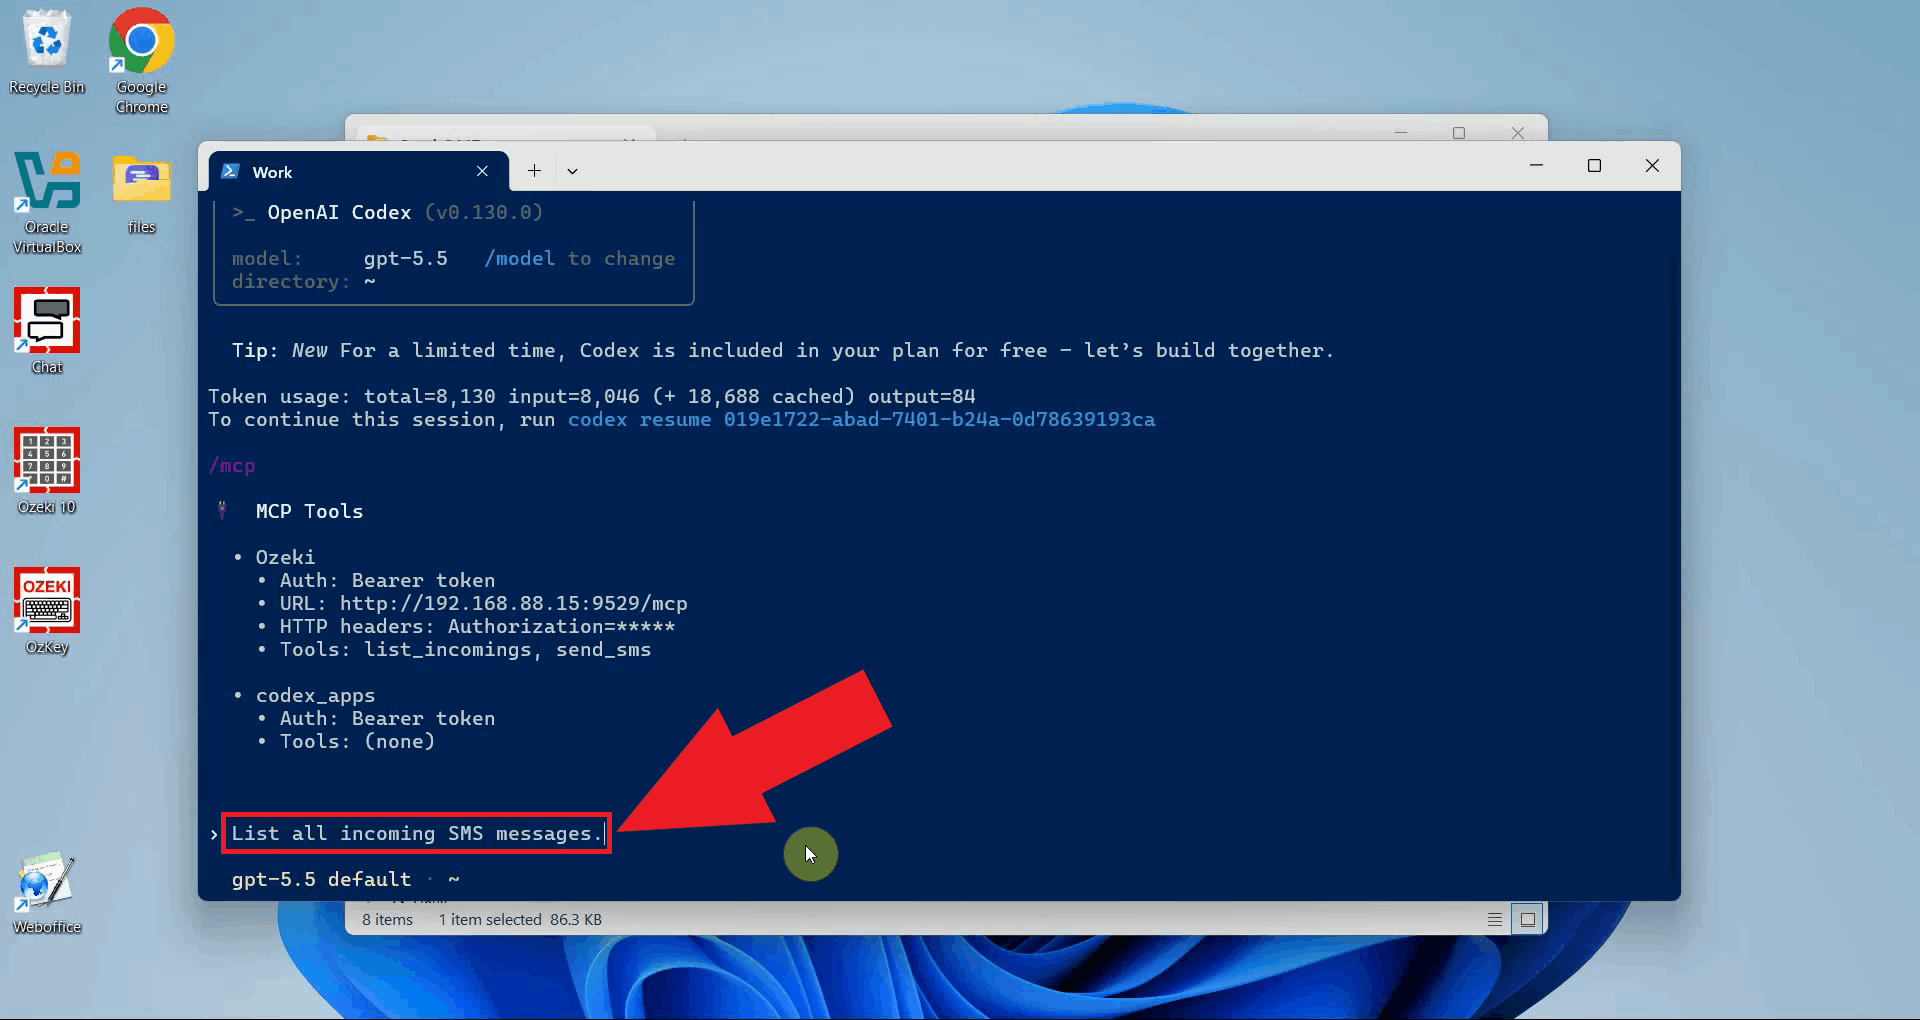Maximize the terminal window
Image resolution: width=1920 pixels, height=1020 pixels.
pos(1594,165)
